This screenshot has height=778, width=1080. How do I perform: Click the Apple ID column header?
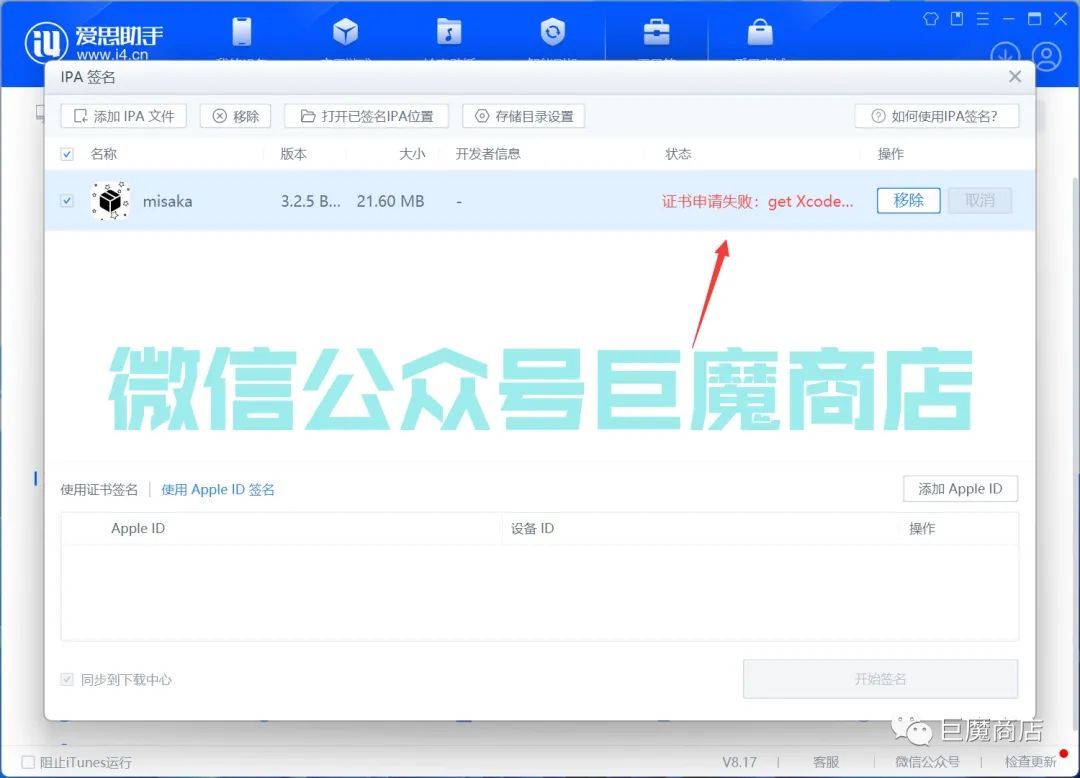[x=138, y=528]
